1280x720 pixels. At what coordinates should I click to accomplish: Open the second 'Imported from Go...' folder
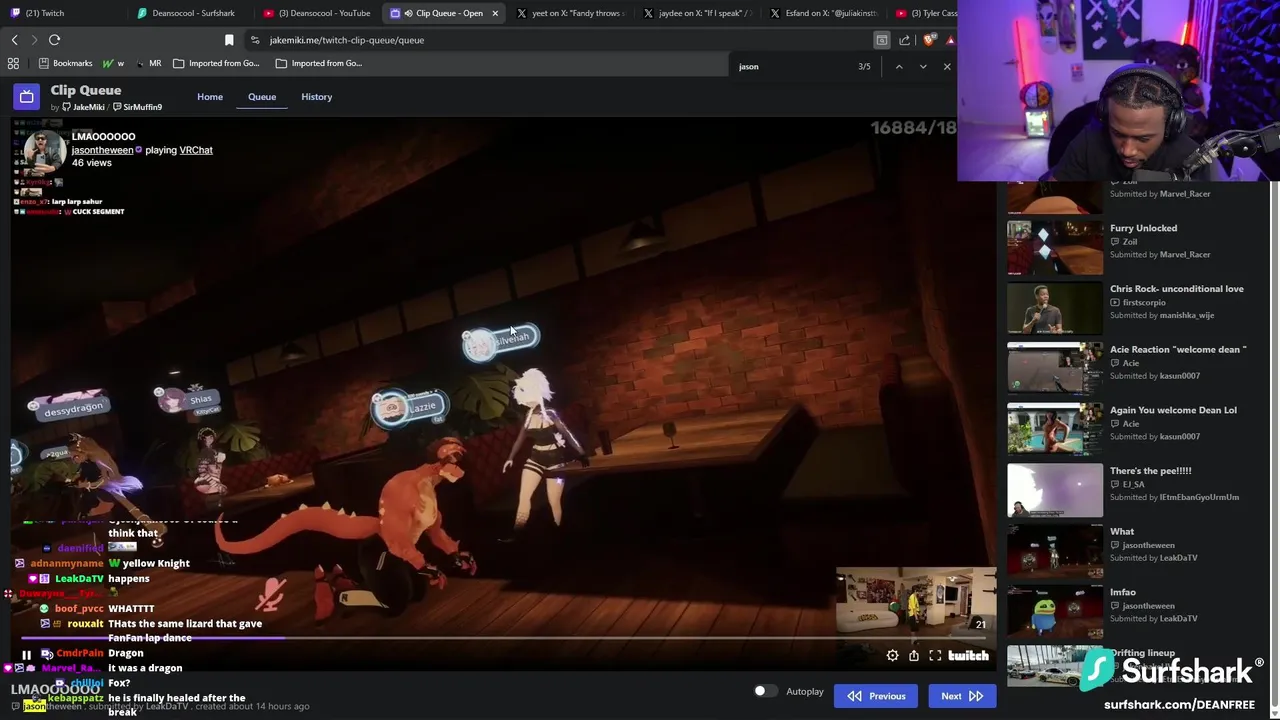[x=319, y=63]
